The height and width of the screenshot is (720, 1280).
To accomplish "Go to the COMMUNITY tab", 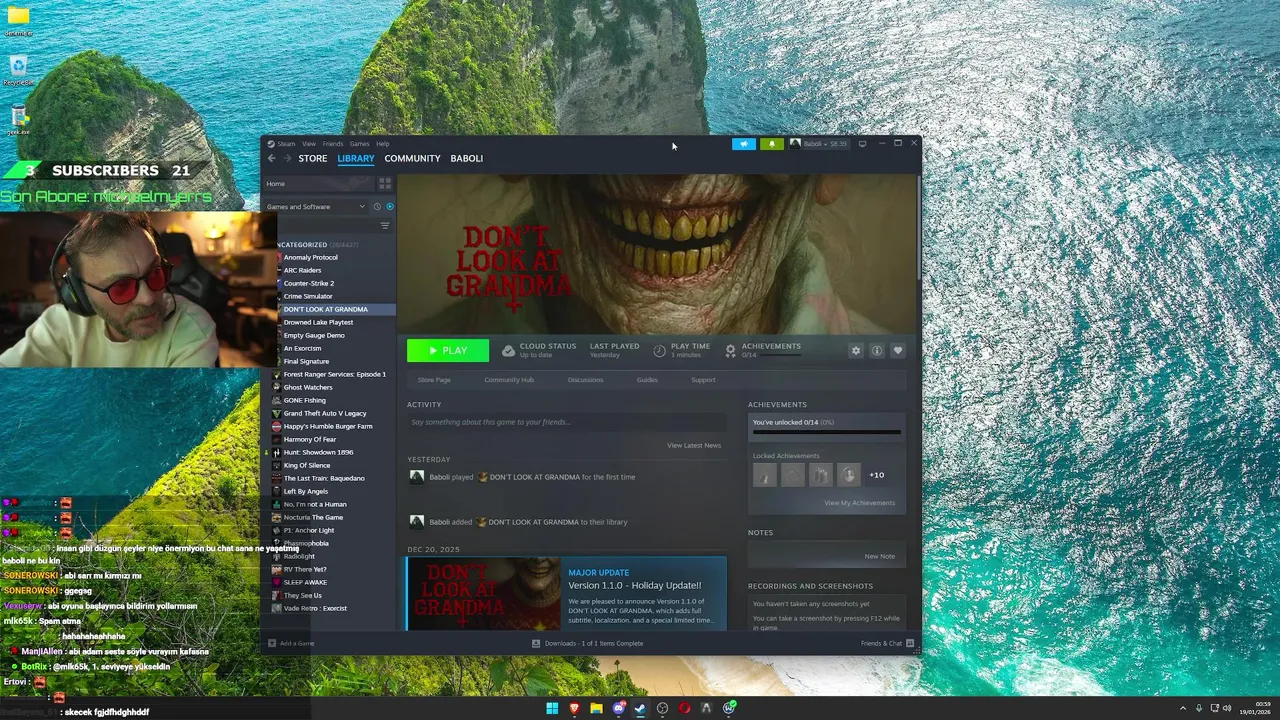I will point(412,158).
